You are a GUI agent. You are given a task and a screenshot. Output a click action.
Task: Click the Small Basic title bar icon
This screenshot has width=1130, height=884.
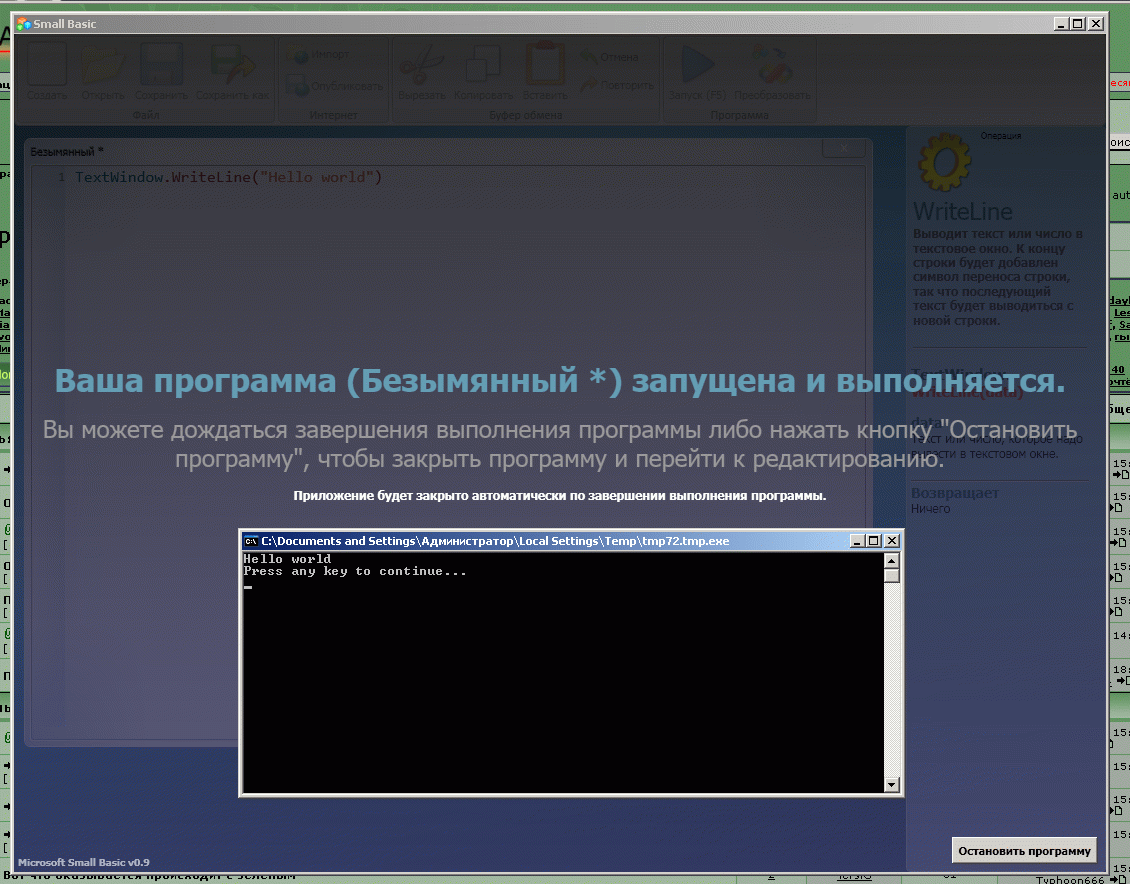[24, 24]
